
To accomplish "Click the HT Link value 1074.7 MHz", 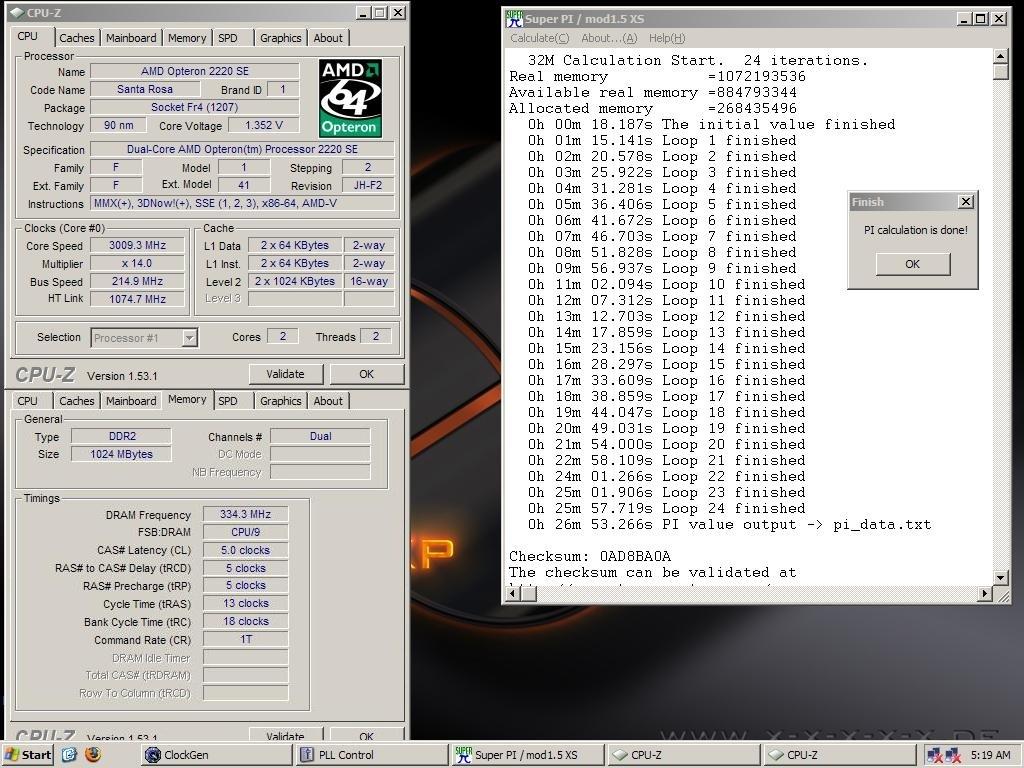I will [x=137, y=299].
